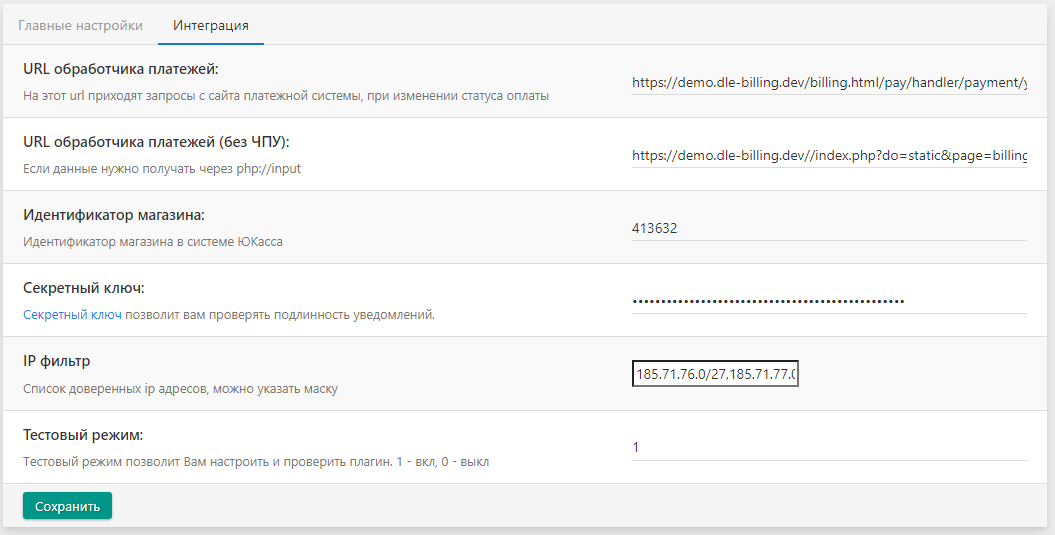Click the shop ID field showing 413632

click(x=828, y=228)
